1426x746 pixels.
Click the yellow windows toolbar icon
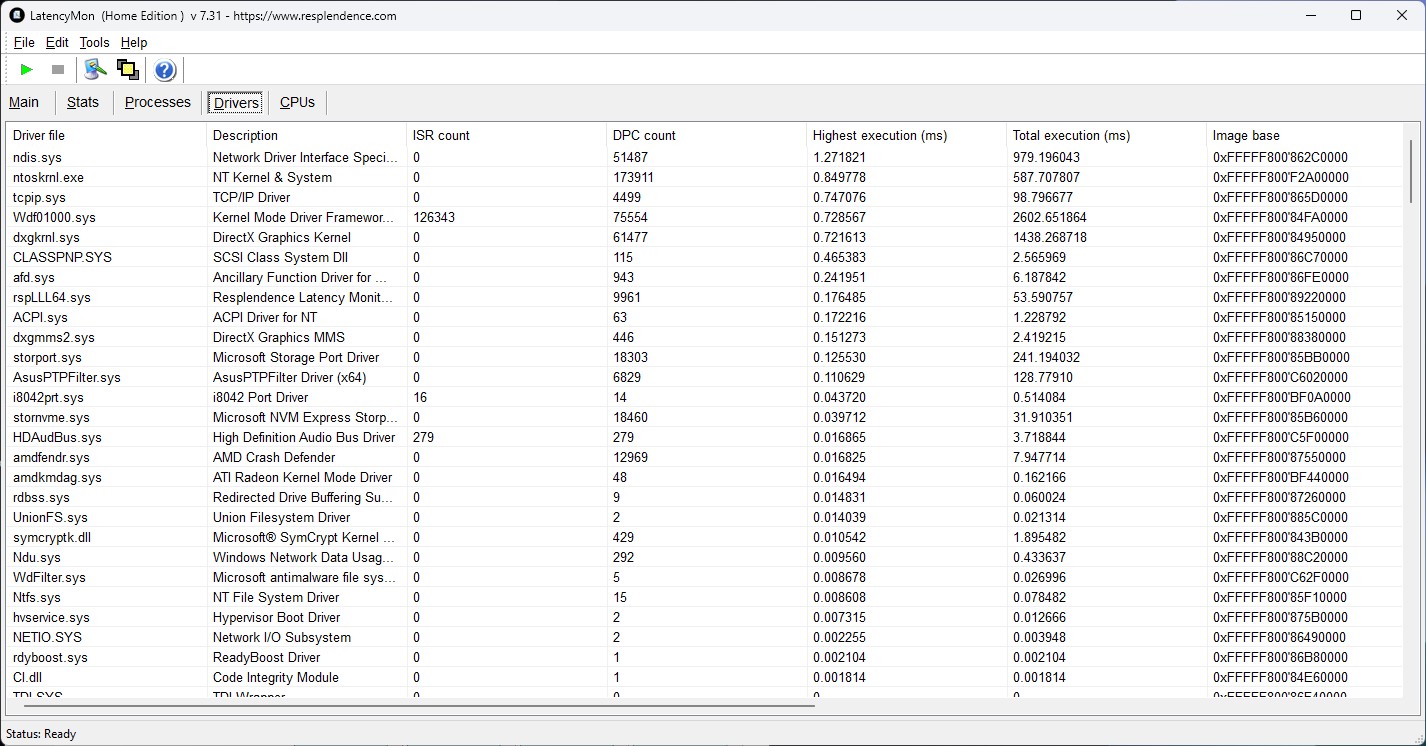point(127,70)
